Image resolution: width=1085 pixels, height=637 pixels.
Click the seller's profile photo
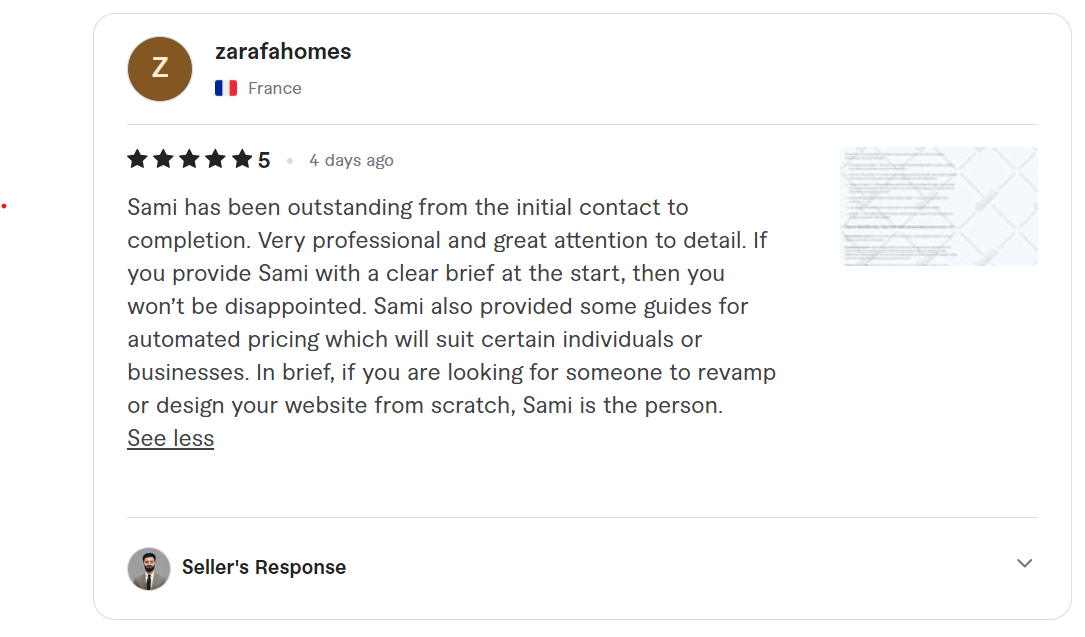coord(149,568)
